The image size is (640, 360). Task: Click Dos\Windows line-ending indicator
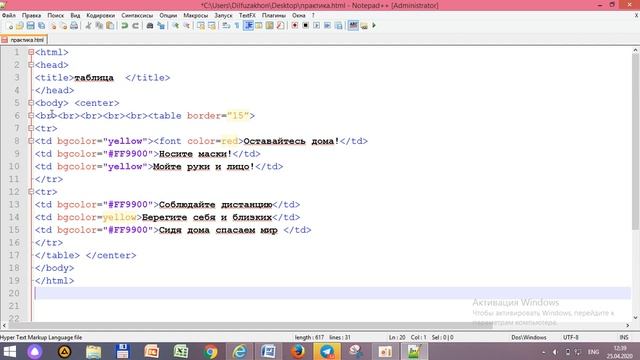coord(529,338)
